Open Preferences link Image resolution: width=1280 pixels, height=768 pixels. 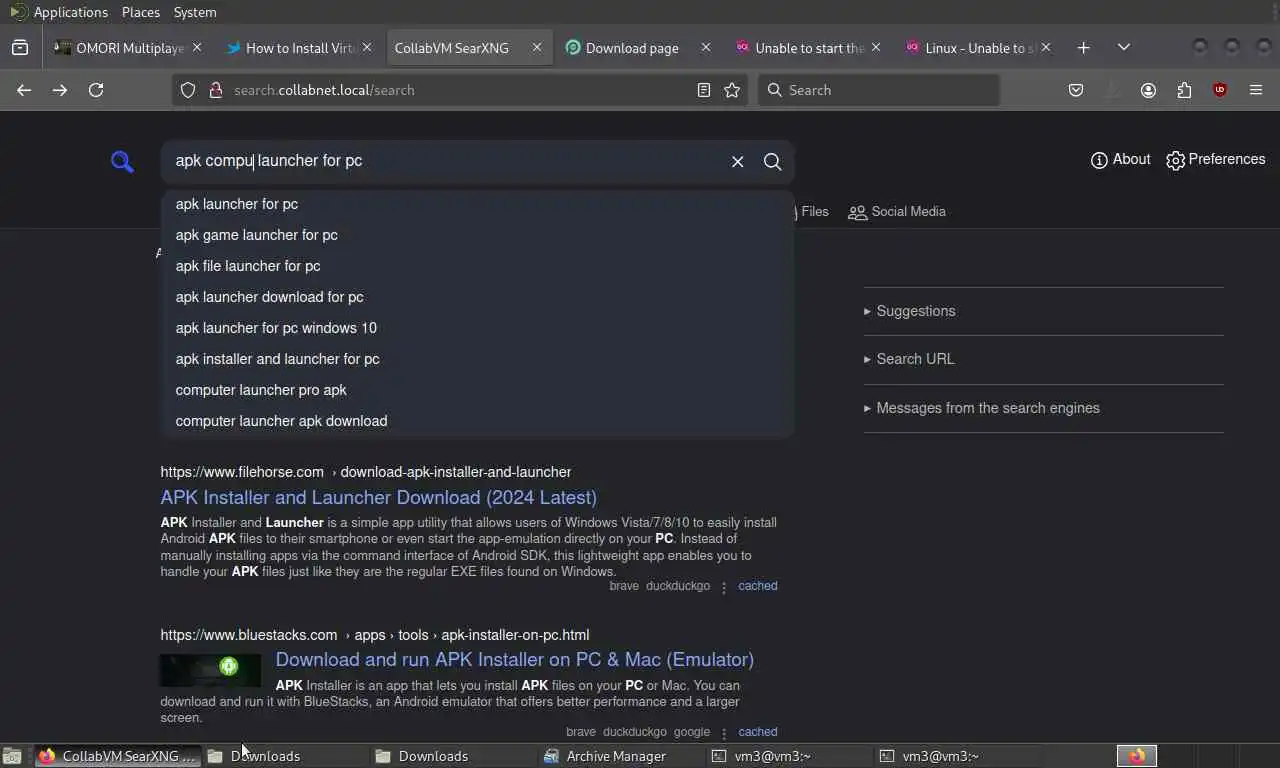[x=1215, y=160]
